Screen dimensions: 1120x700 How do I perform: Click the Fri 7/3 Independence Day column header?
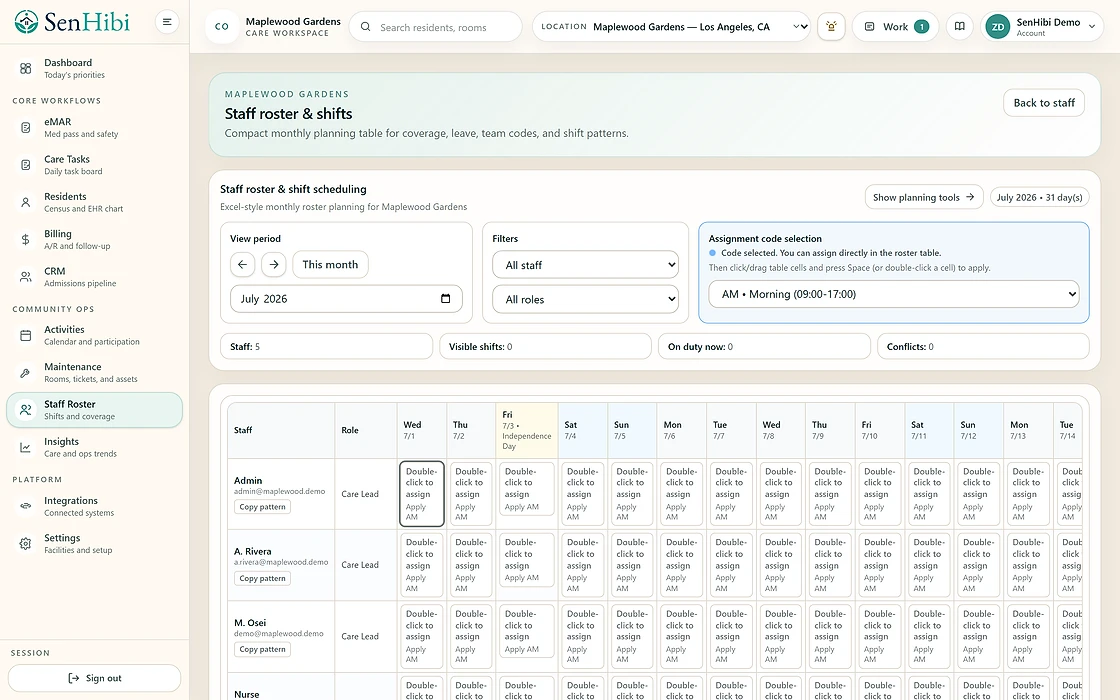[x=526, y=430]
